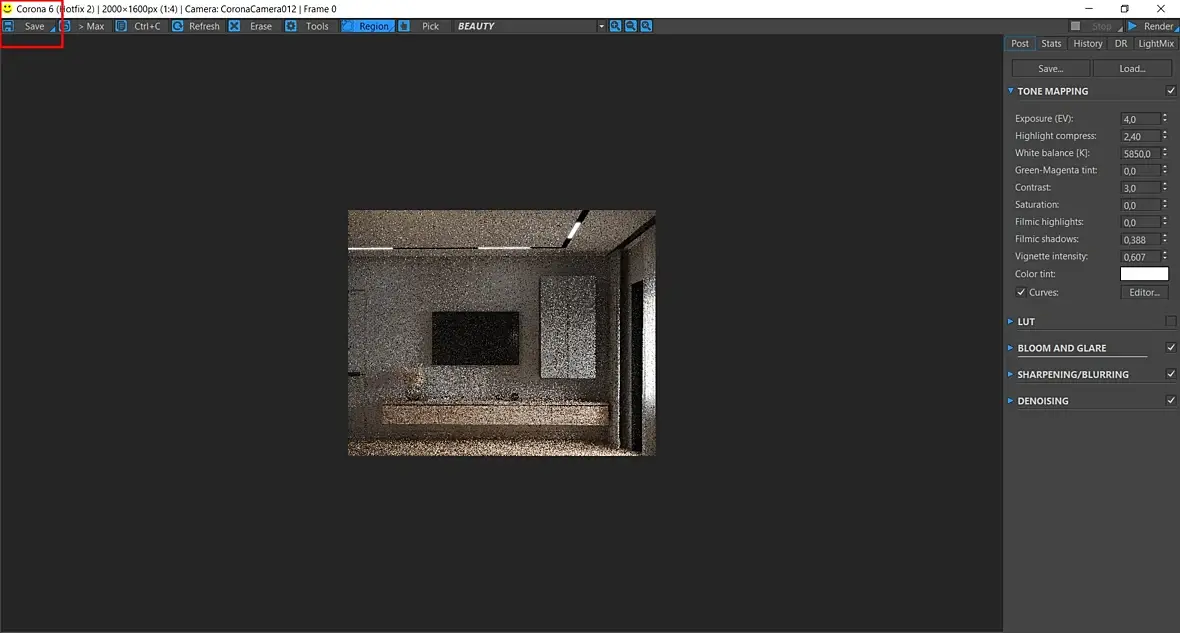Open the Color tint white swatch

tap(1144, 274)
